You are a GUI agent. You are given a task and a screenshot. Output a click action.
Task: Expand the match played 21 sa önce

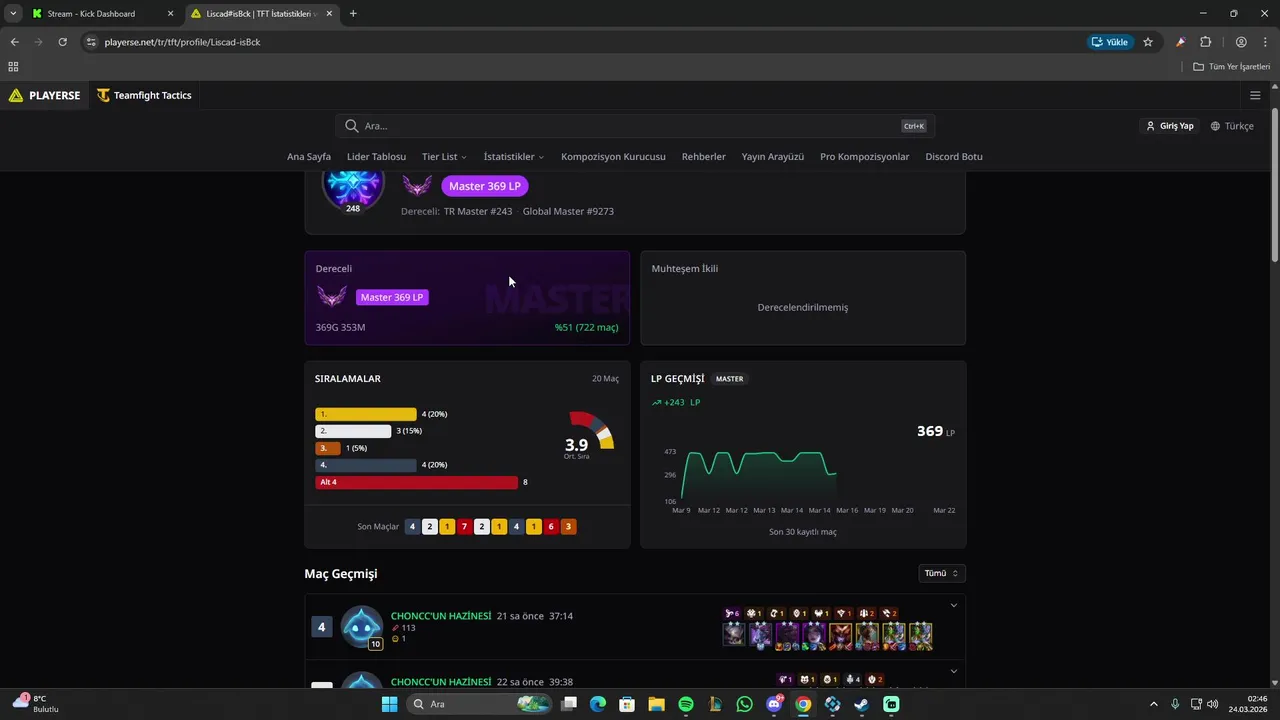954,605
